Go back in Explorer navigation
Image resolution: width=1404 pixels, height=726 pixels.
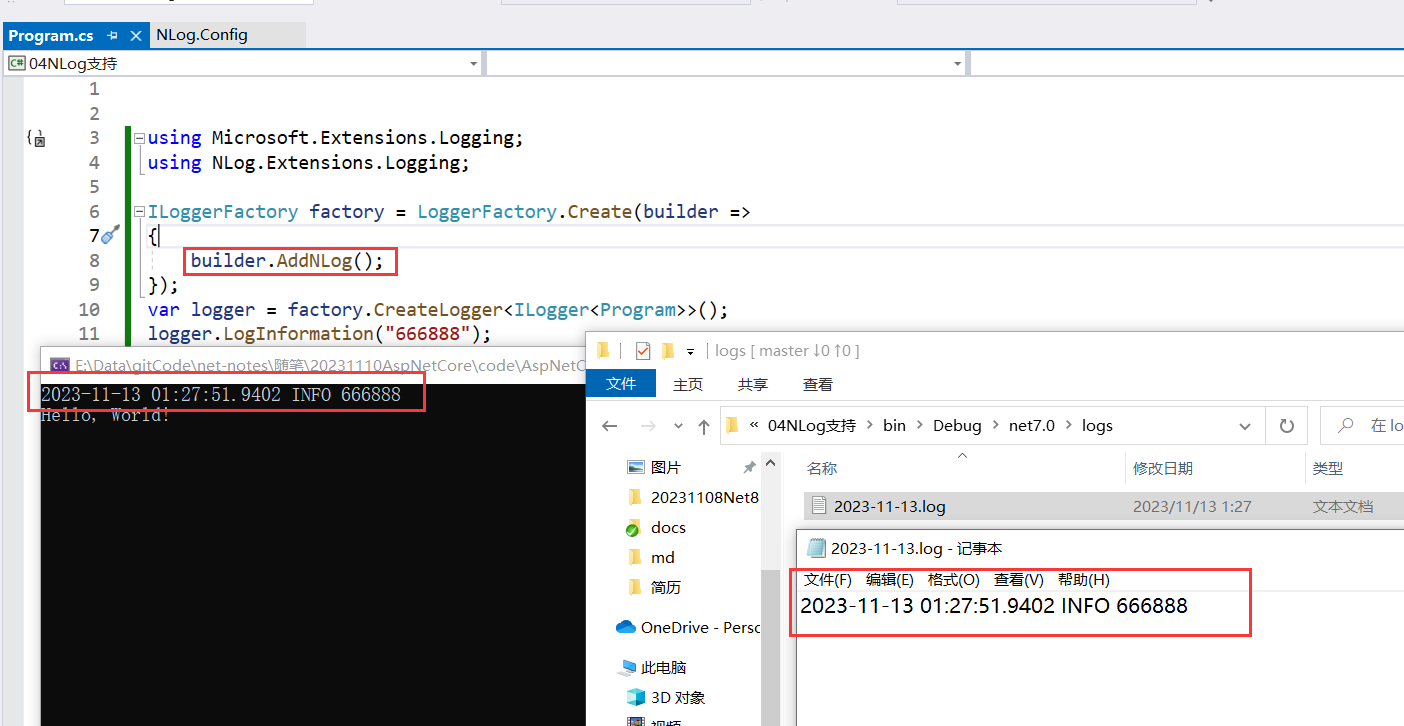point(610,426)
